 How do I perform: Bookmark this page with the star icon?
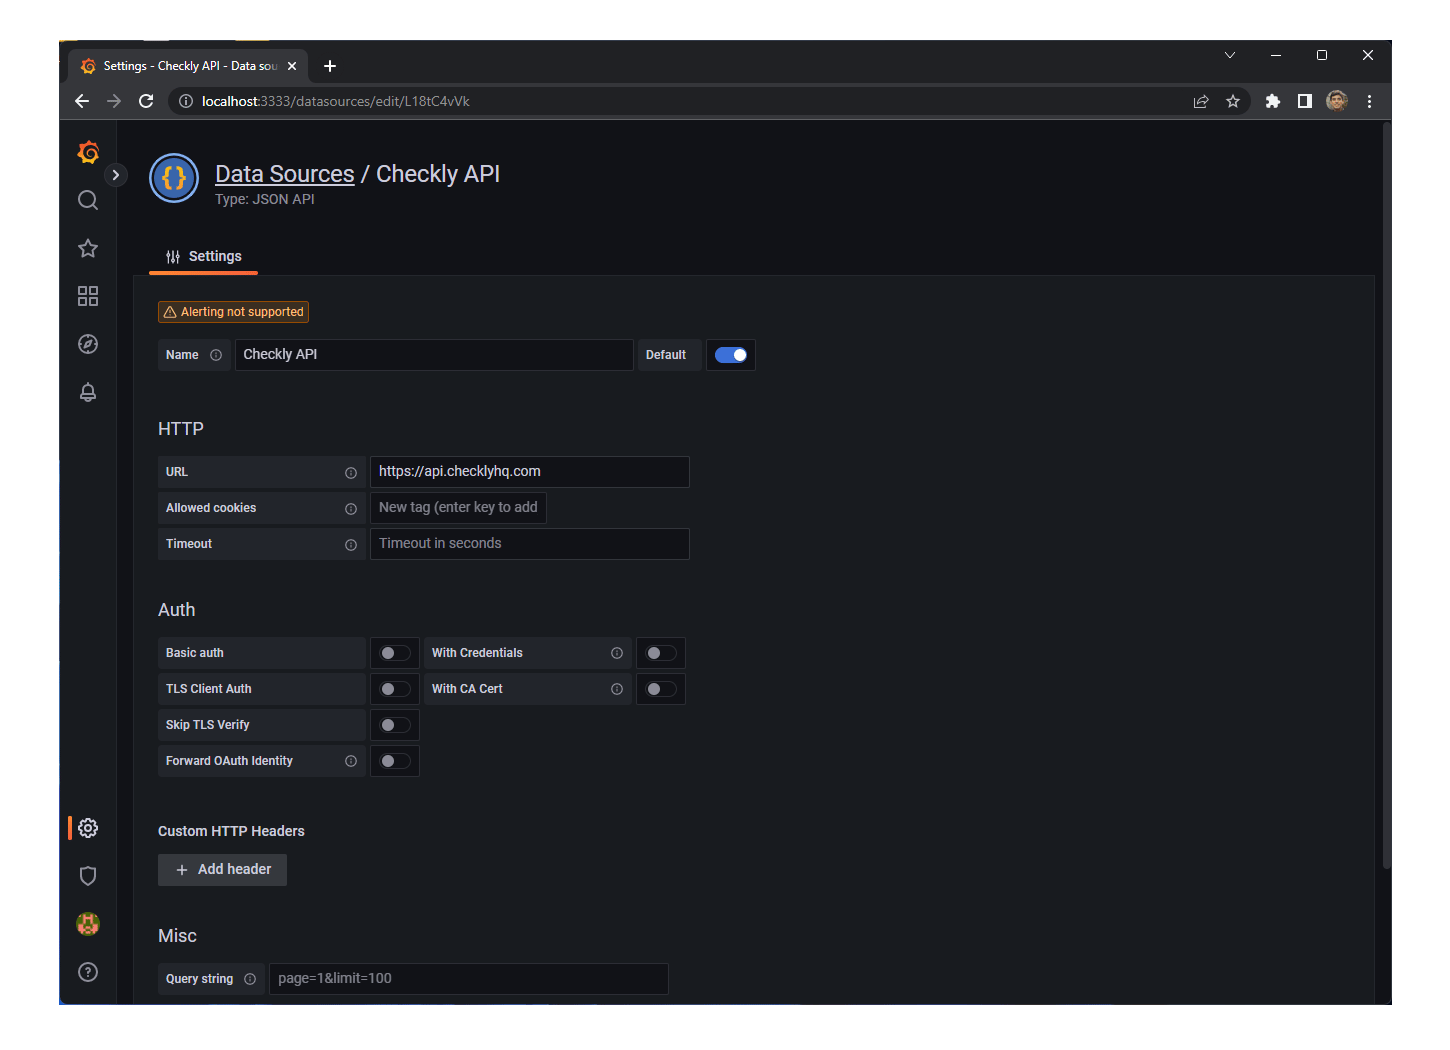[x=1233, y=101]
